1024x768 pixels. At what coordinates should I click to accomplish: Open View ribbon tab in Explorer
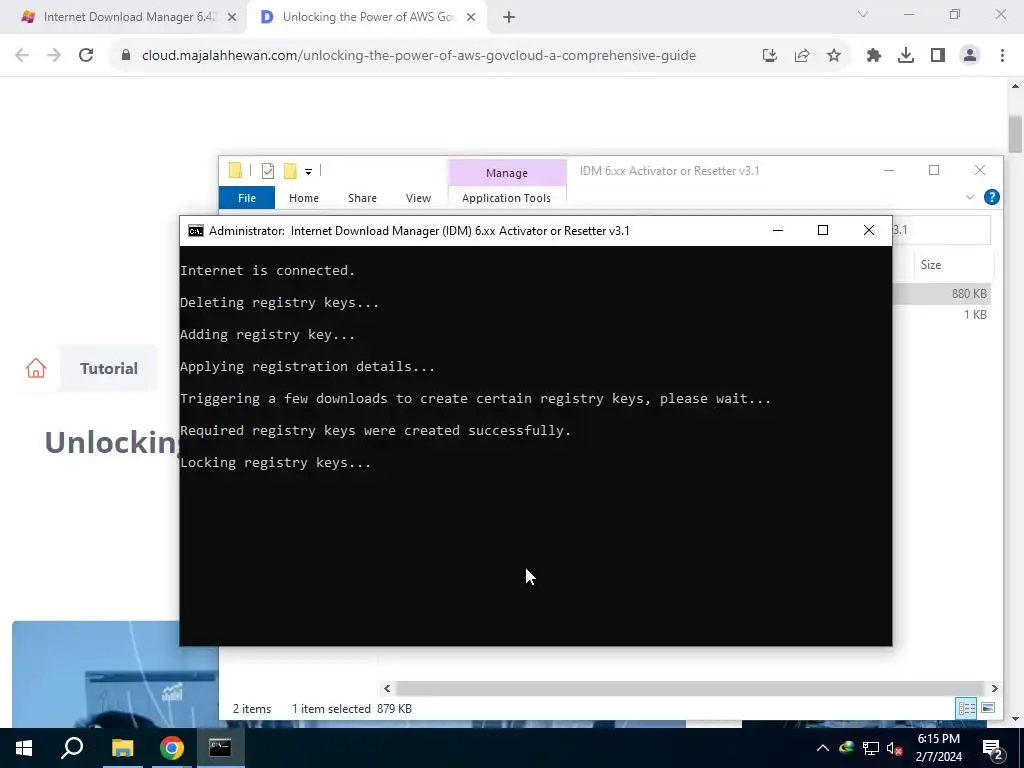coord(418,198)
